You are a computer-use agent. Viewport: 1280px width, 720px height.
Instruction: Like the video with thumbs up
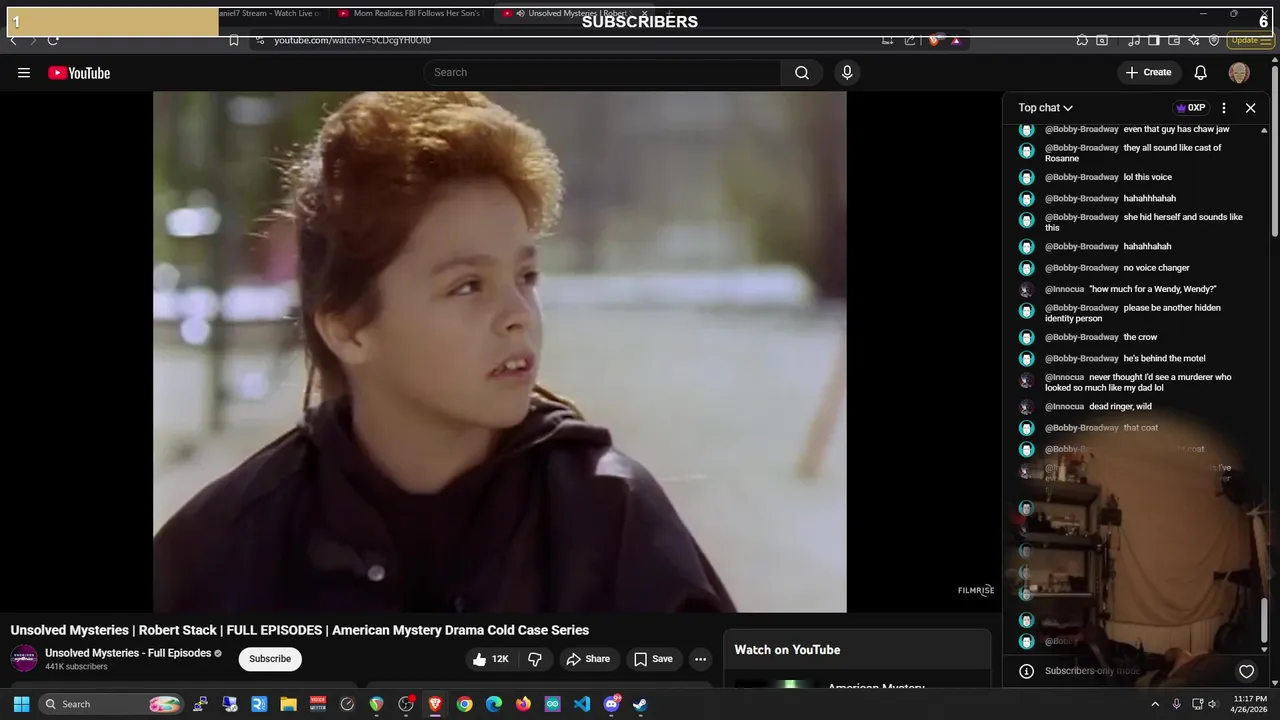tap(491, 659)
